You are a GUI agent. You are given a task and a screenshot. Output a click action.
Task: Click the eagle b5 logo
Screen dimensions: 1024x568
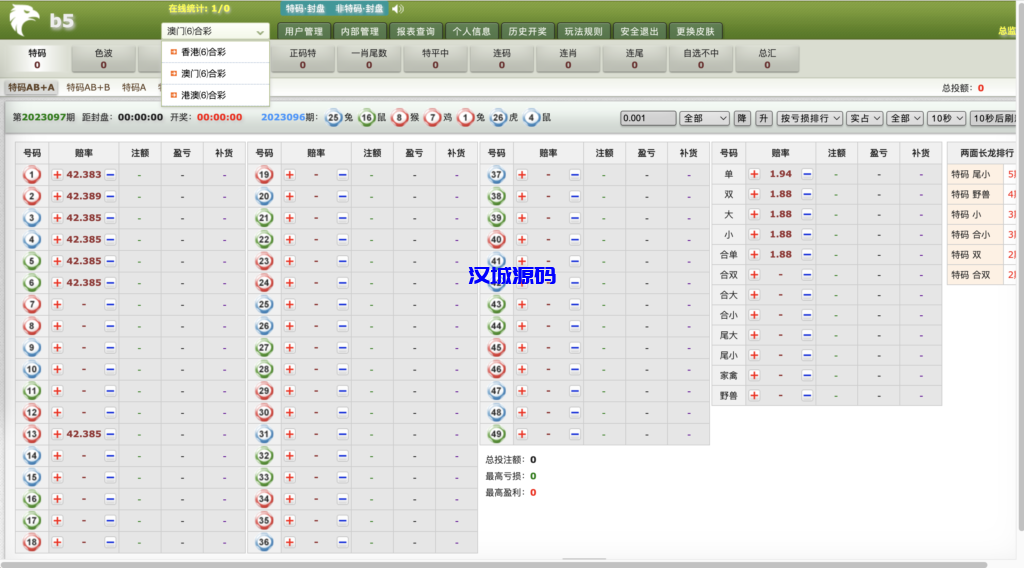click(42, 20)
